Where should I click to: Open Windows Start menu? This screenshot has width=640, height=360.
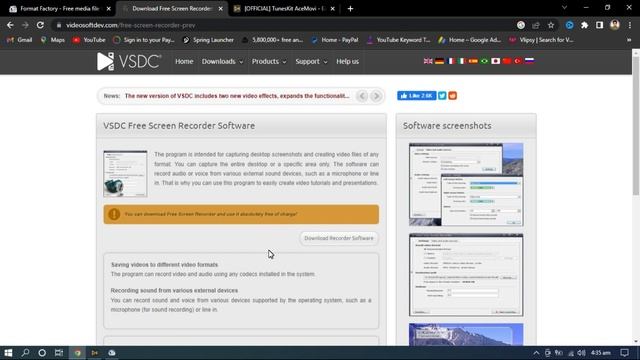click(x=8, y=353)
